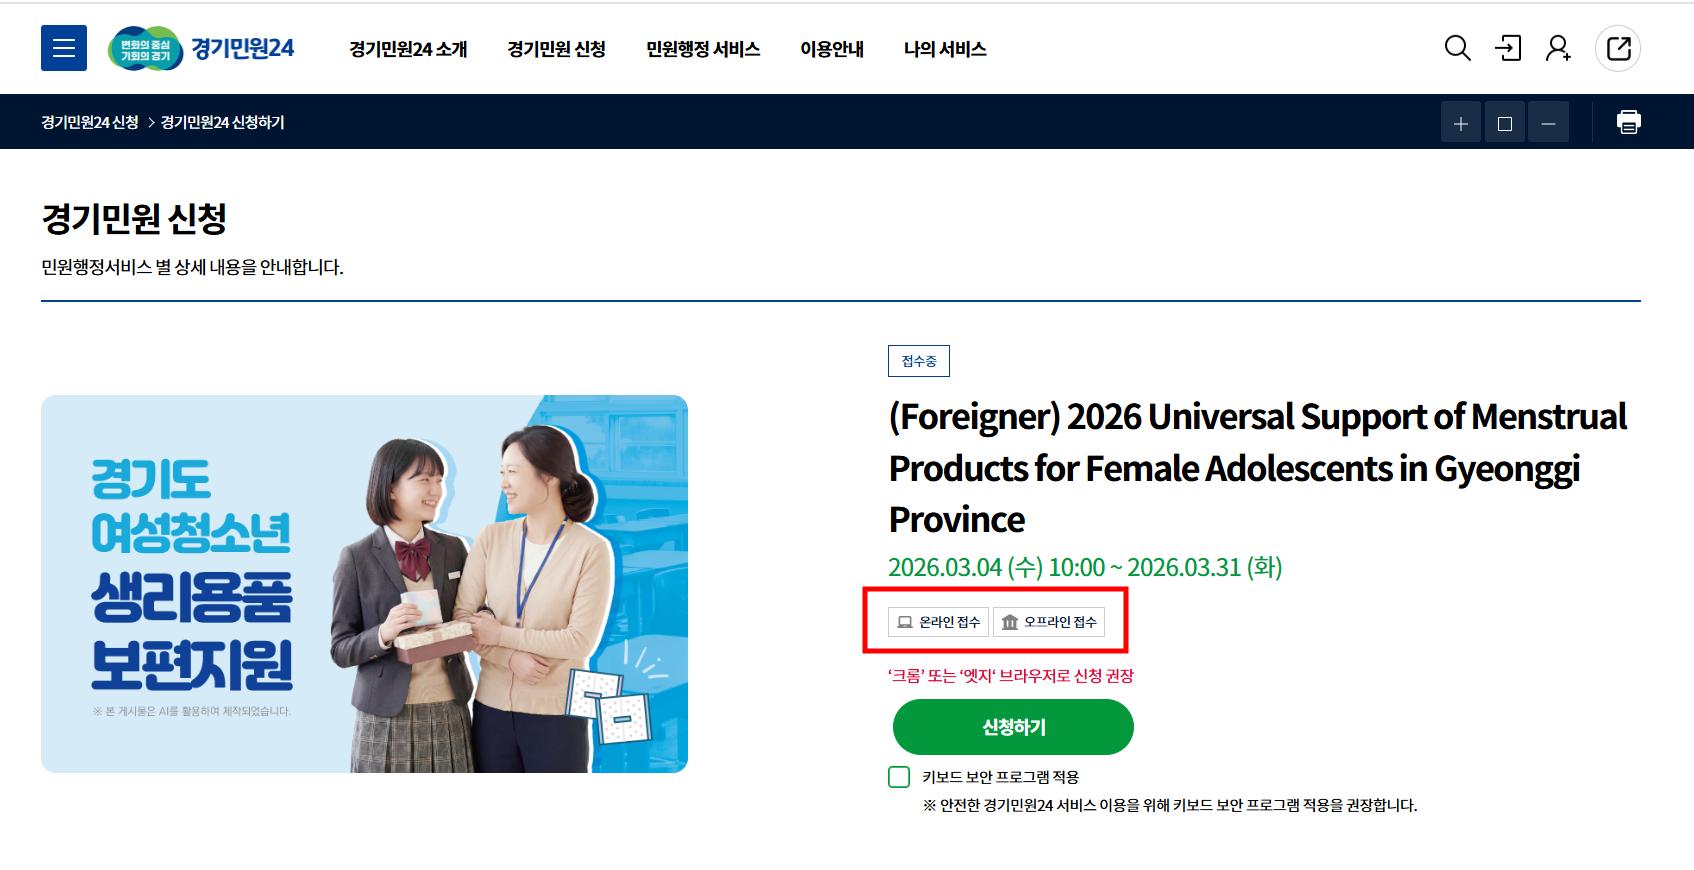Open the 경기민원24 소개 menu
This screenshot has height=870, width=1694.
[408, 49]
